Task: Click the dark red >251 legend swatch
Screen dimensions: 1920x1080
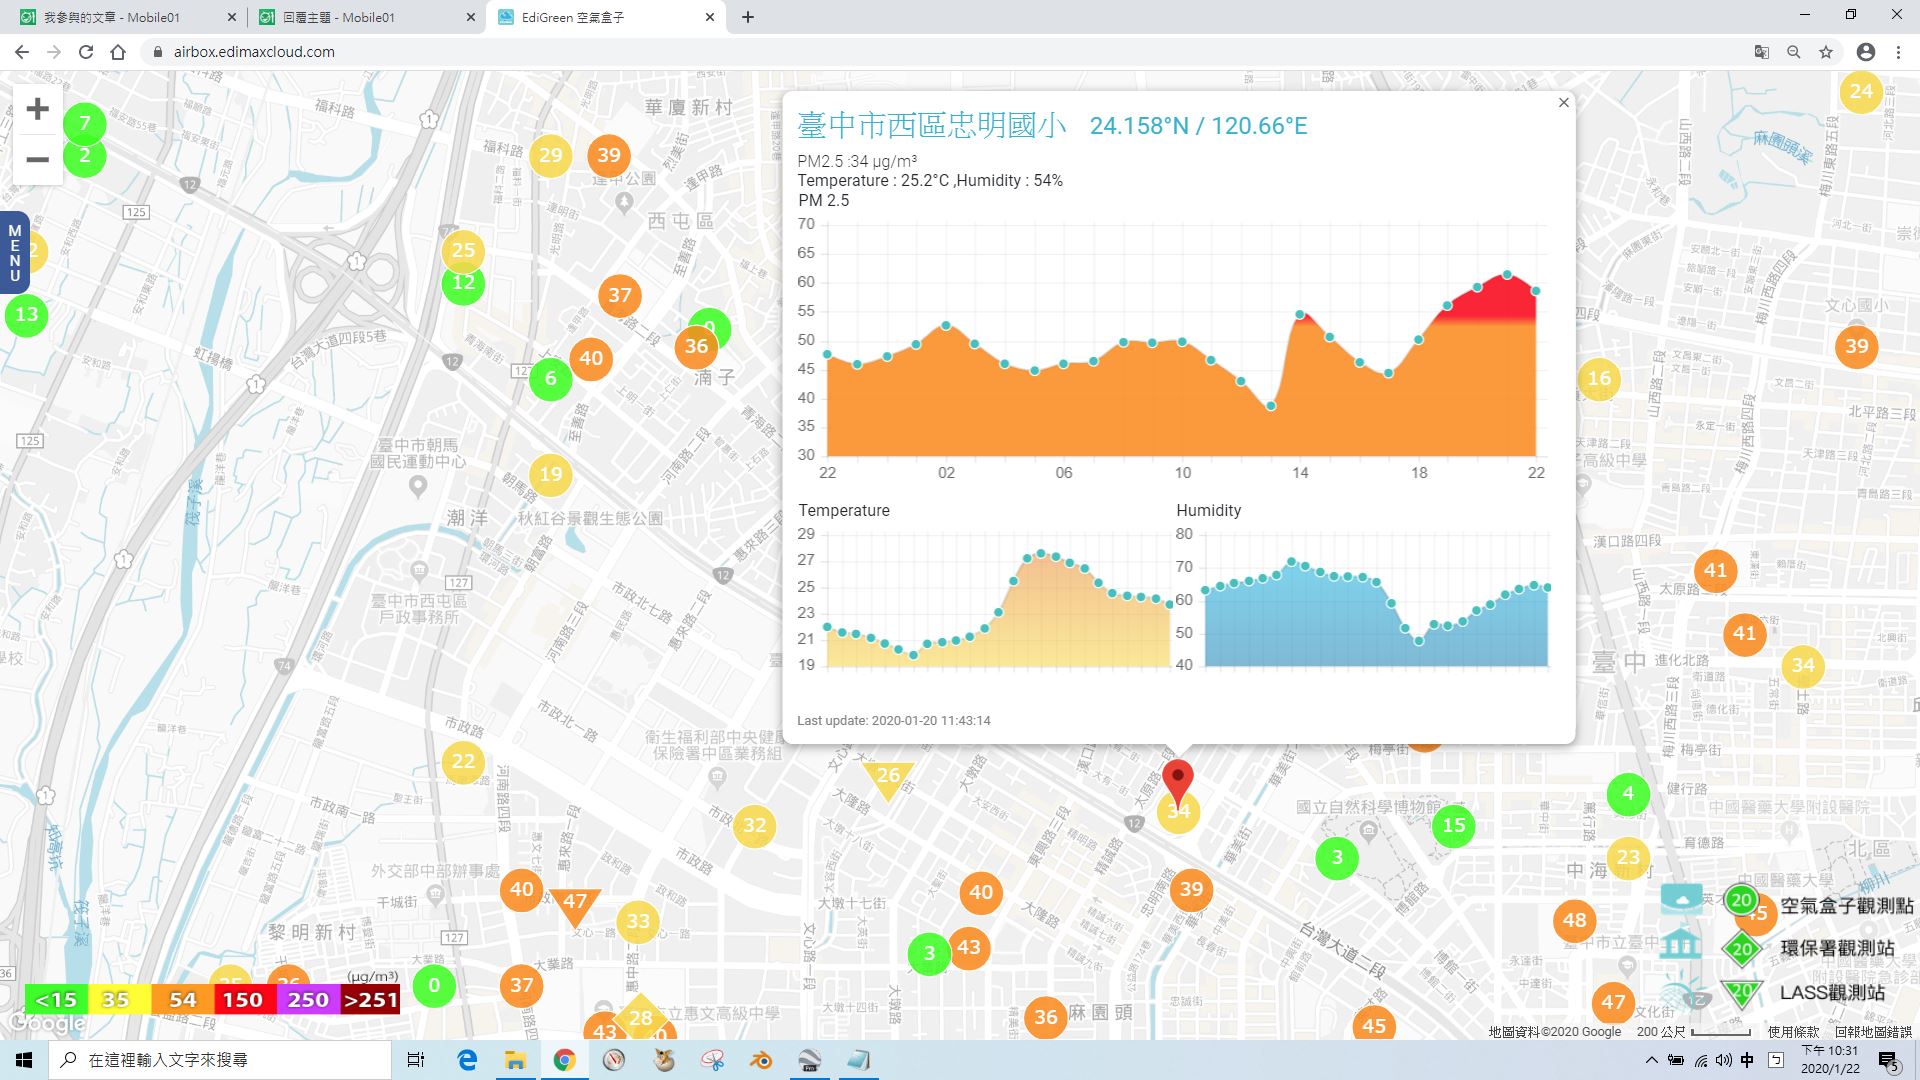Action: click(371, 1000)
